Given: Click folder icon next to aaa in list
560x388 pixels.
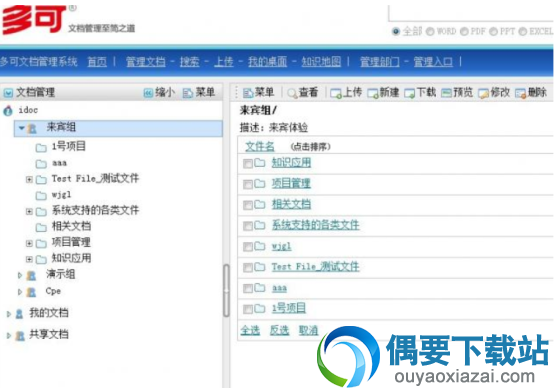Looking at the screenshot, I should 260,288.
